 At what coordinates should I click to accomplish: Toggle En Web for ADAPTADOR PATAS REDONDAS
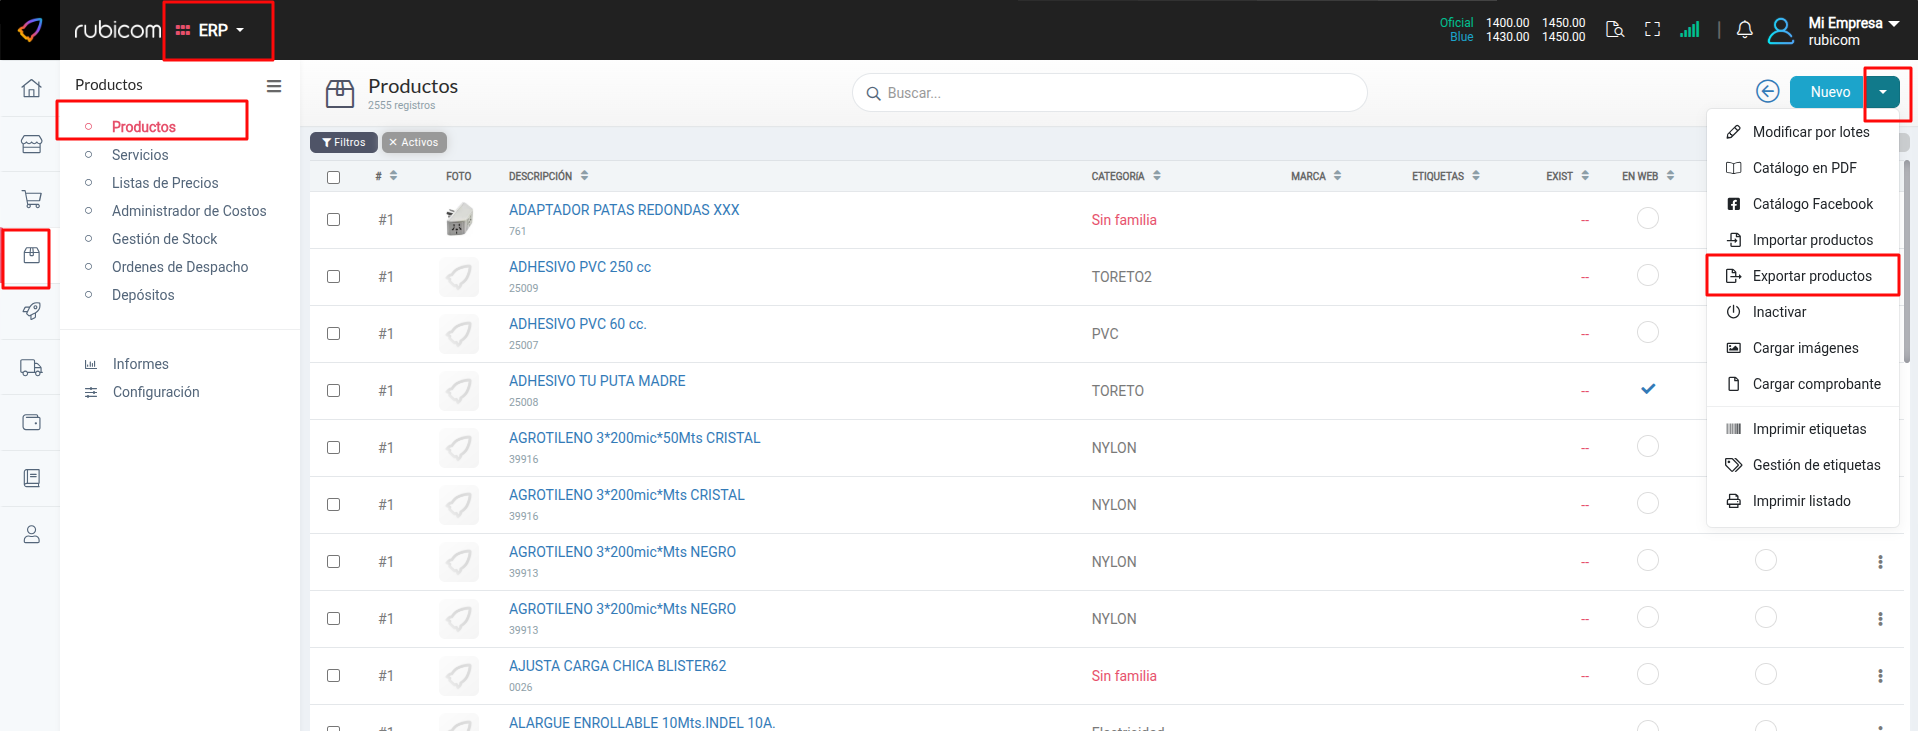(x=1647, y=218)
